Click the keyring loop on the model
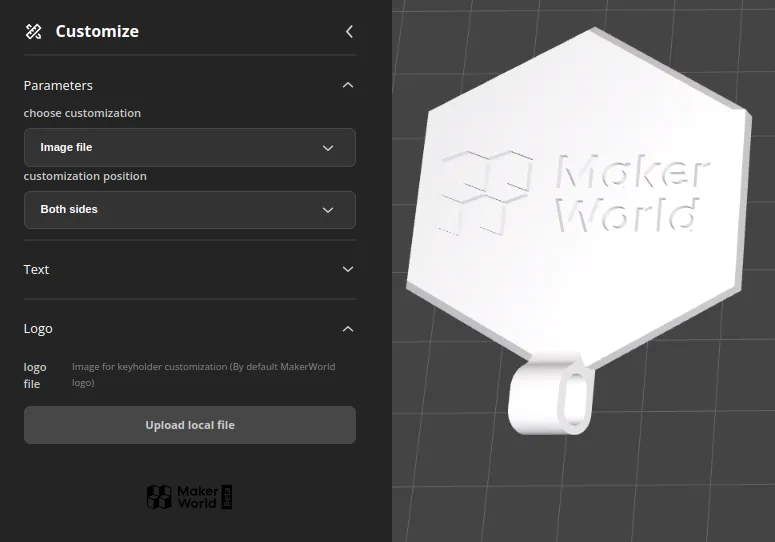775x542 pixels. [550, 394]
